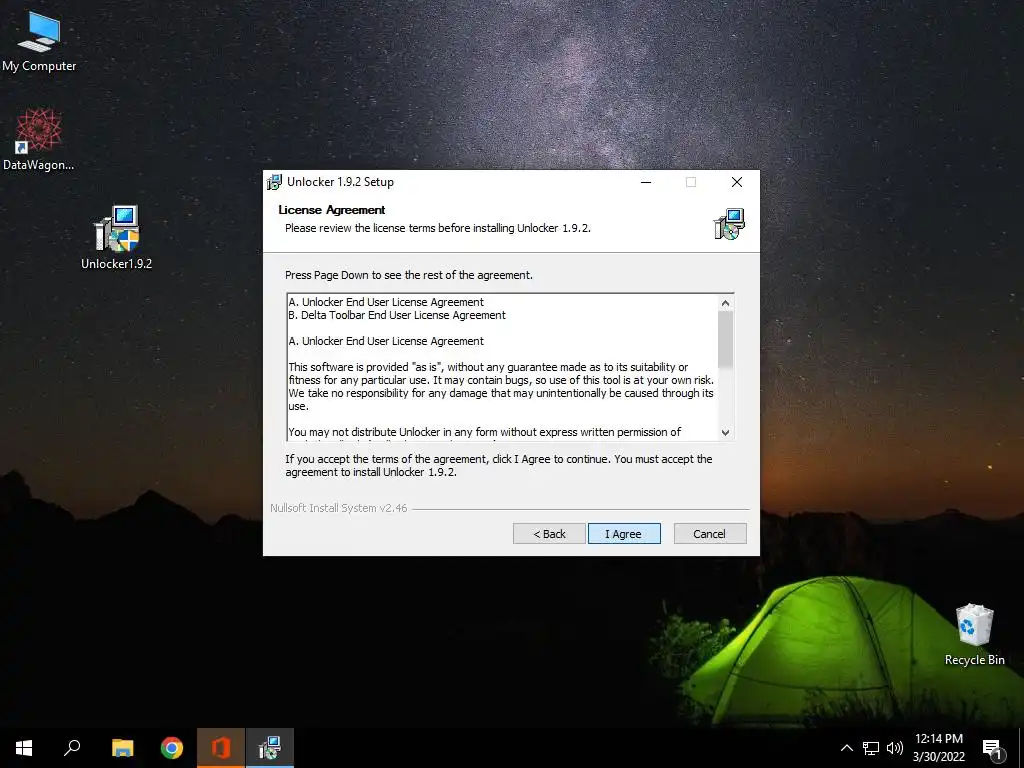Image resolution: width=1024 pixels, height=768 pixels.
Task: Click the Unlocker icon in the setup title bar
Action: (x=274, y=182)
